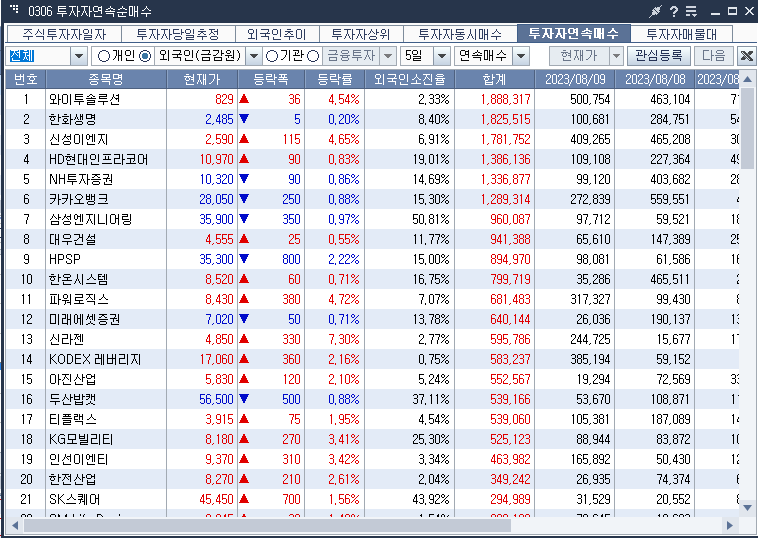Select stock 한화생명
This screenshot has height=538, width=758.
tap(73, 119)
